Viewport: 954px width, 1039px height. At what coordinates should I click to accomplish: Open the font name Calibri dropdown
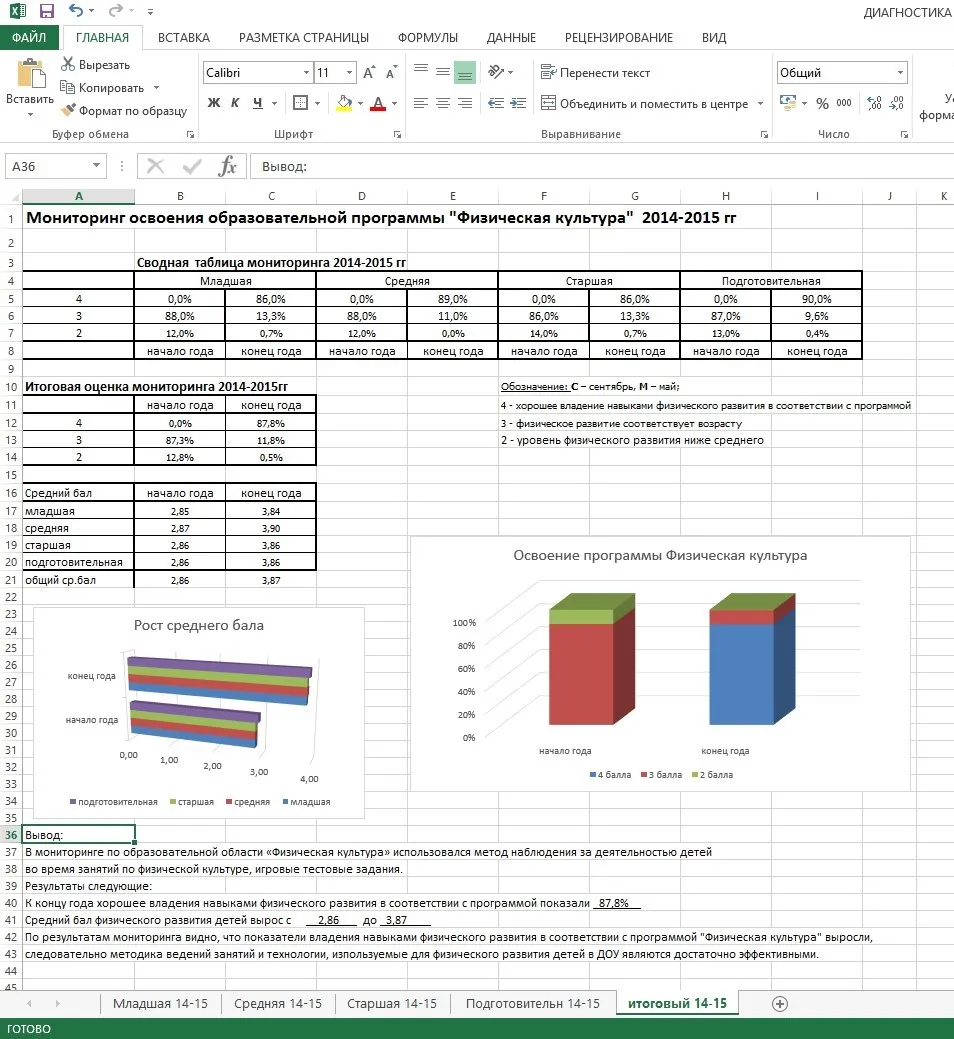(306, 72)
